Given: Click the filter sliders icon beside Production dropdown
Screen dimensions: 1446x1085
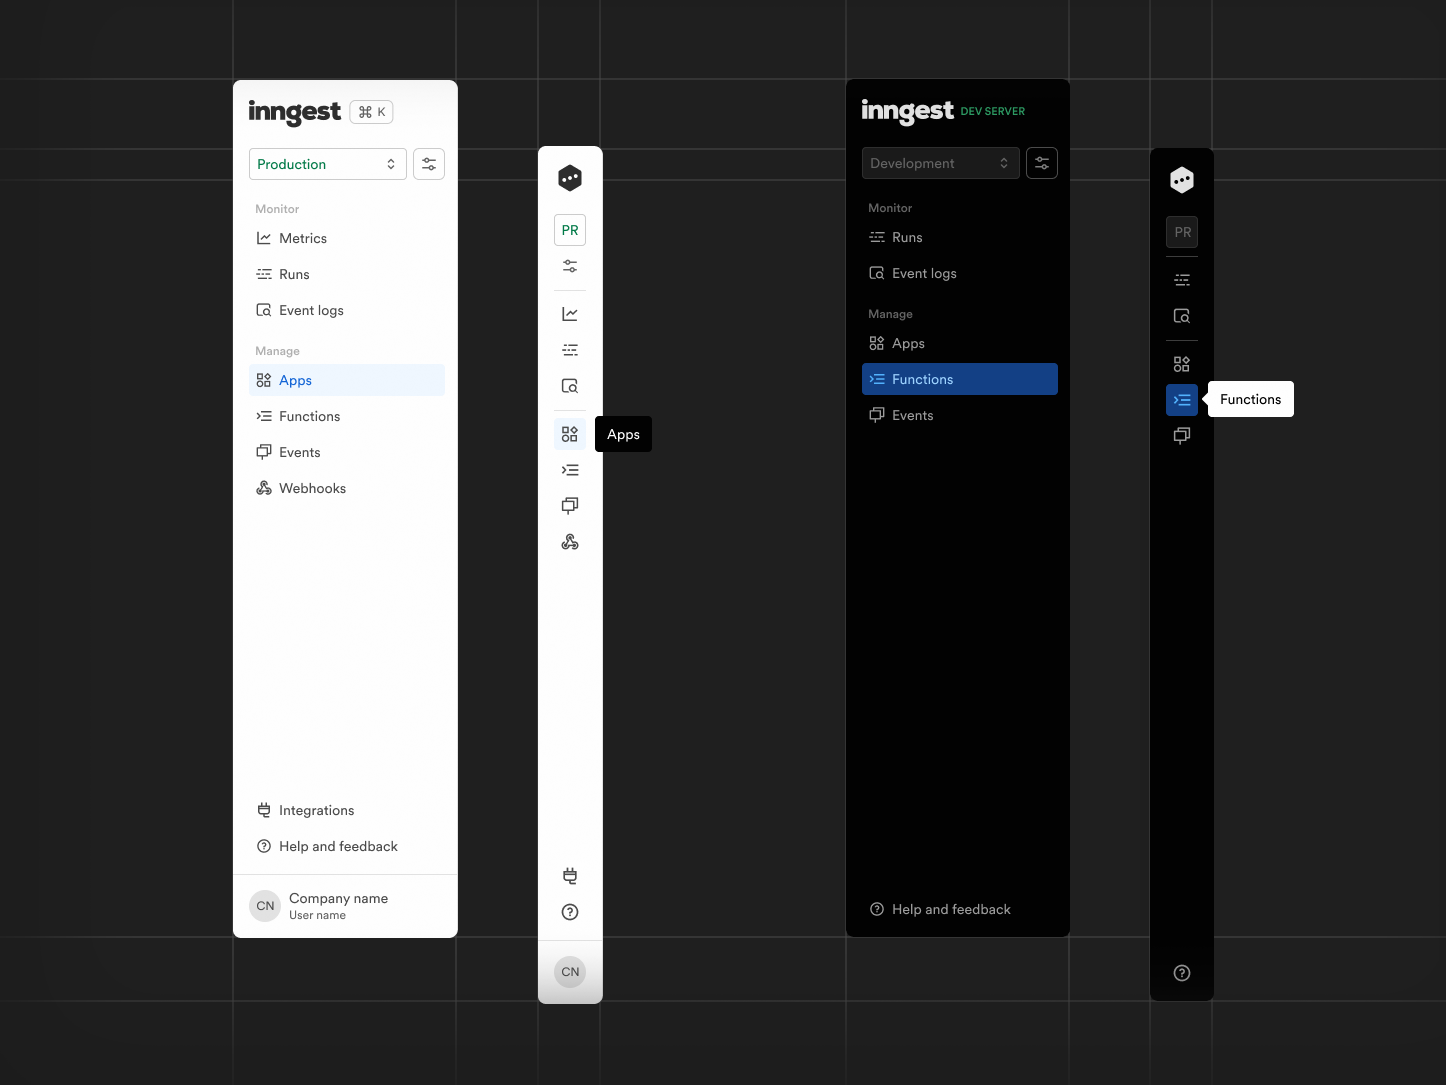Looking at the screenshot, I should tap(429, 163).
